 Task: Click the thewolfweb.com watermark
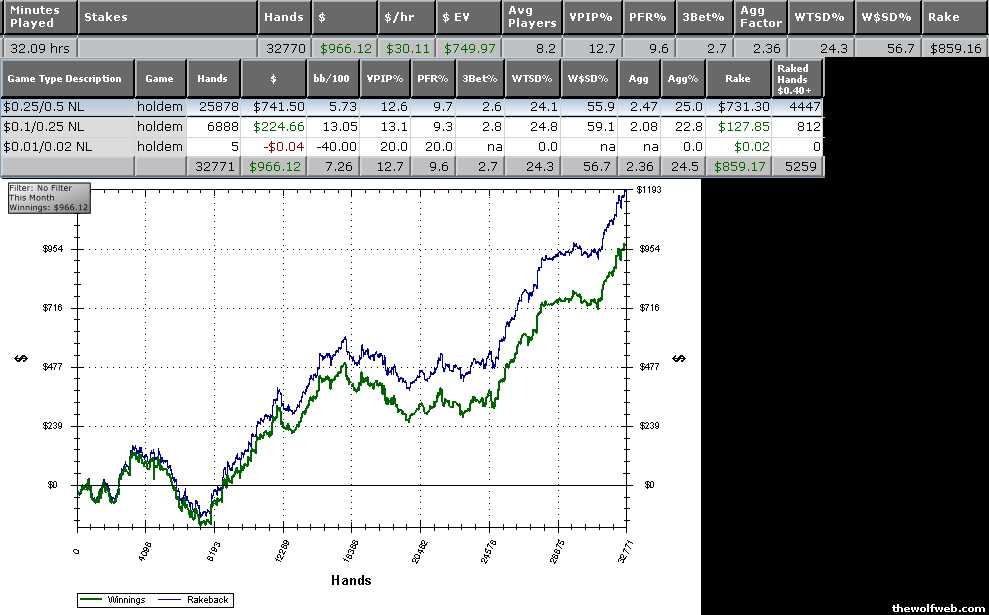pos(937,607)
